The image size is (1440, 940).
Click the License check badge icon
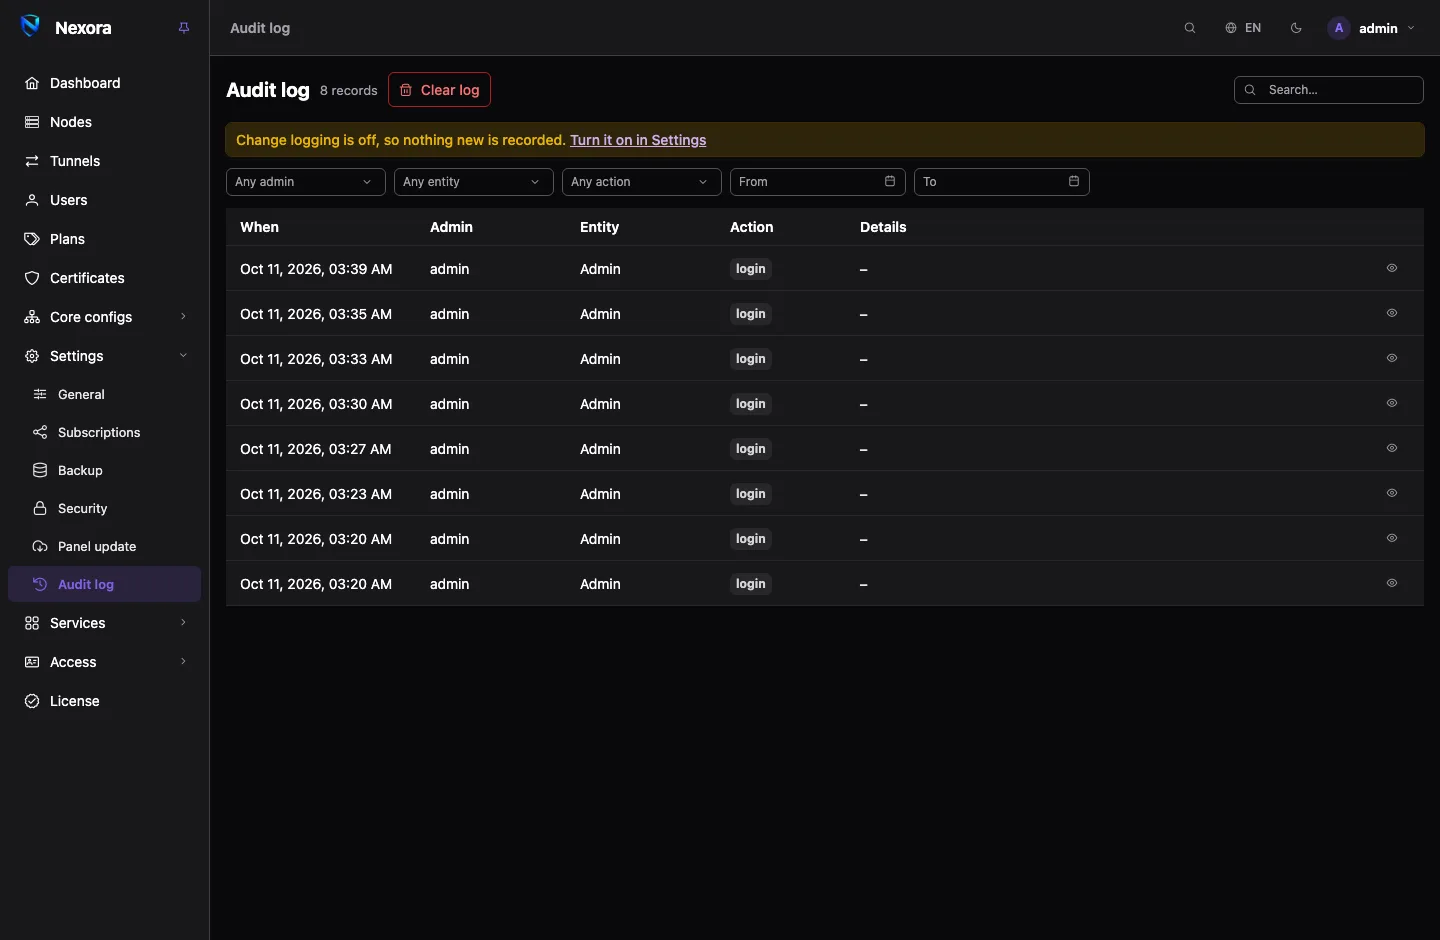click(32, 701)
